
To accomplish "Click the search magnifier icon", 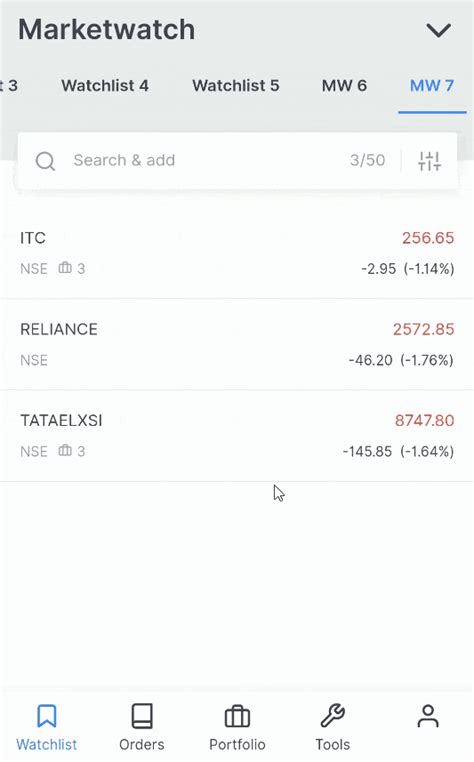I will pyautogui.click(x=45, y=161).
